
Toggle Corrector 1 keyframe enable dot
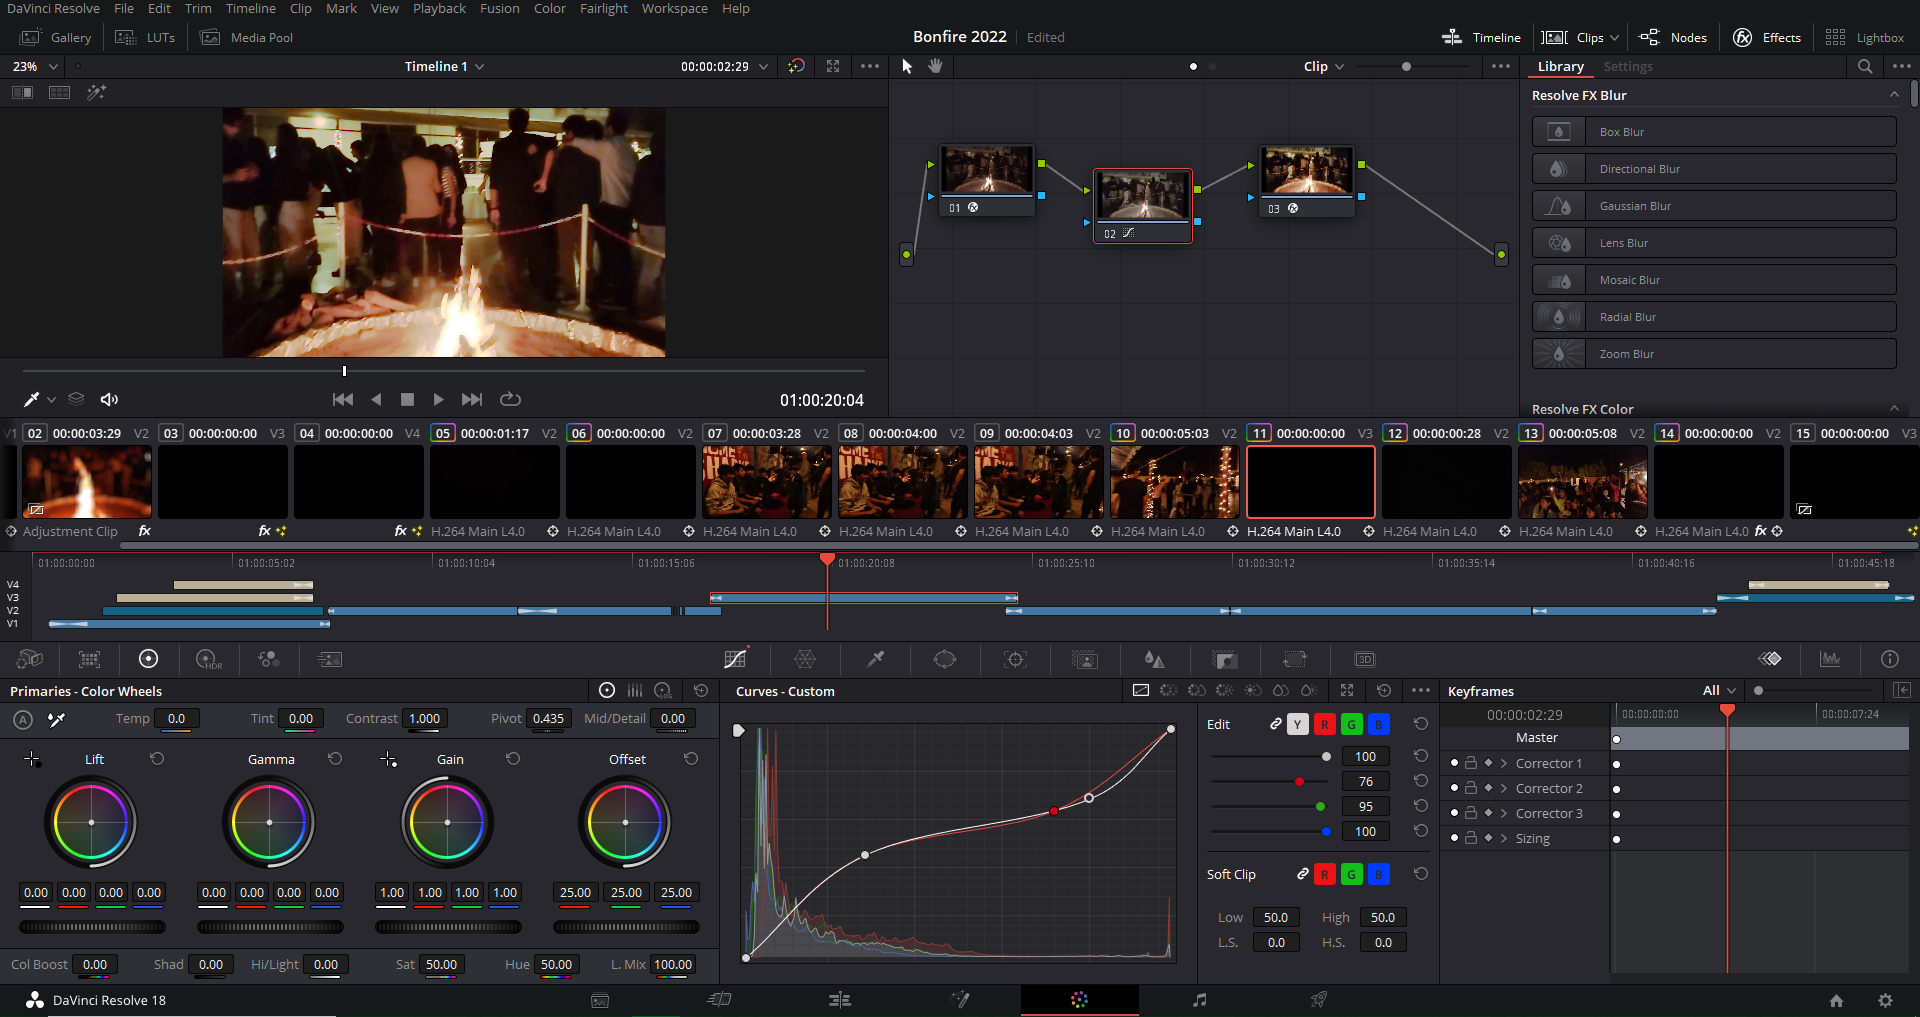1454,763
